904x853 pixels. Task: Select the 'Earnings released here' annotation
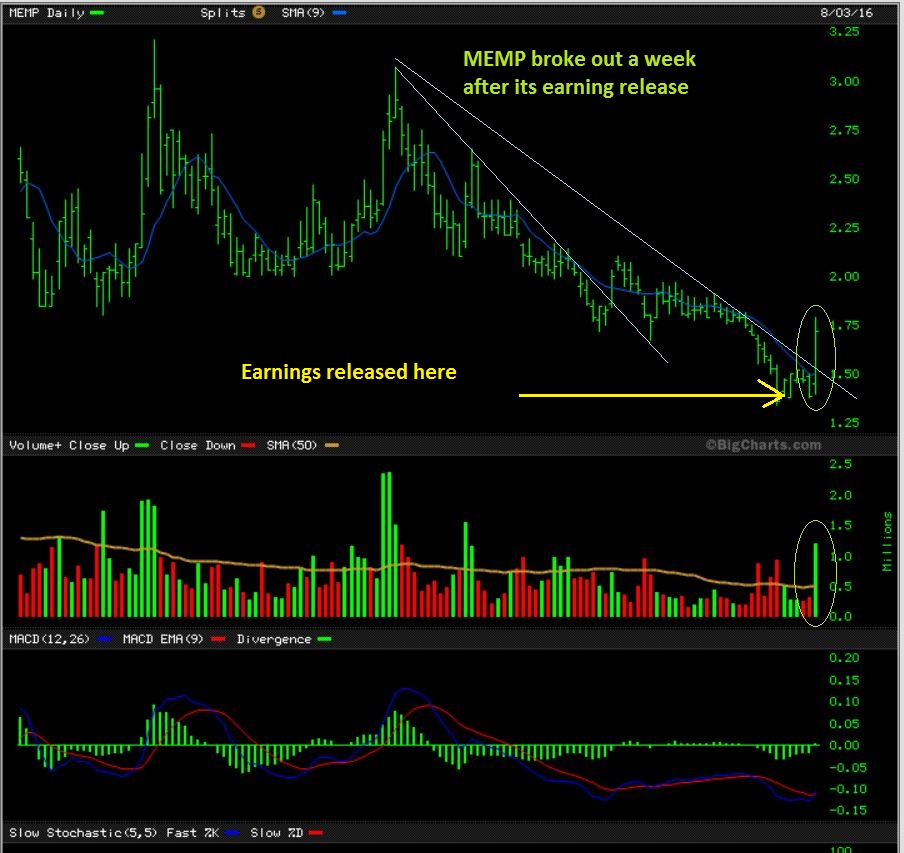(349, 372)
